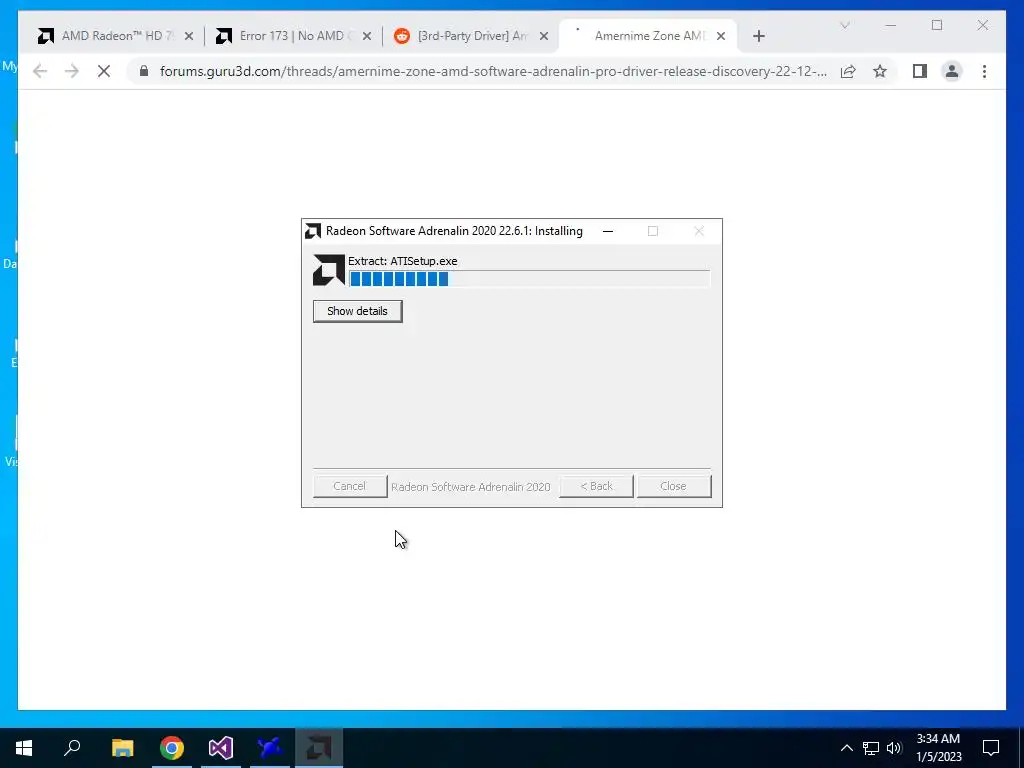Viewport: 1024px width, 768px height.
Task: Bookmark this page with the star icon
Action: 880,71
